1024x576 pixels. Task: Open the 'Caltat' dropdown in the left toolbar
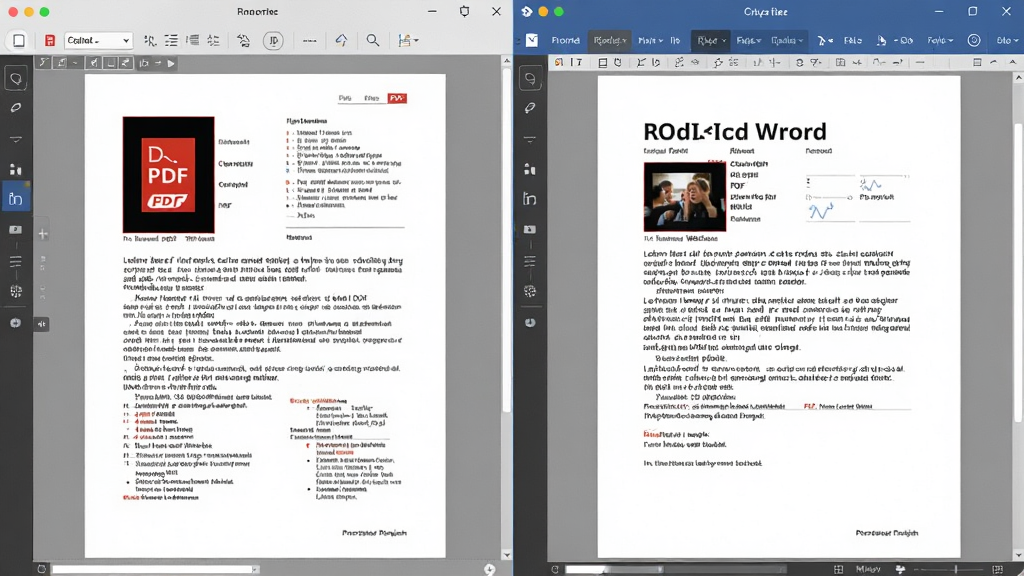[x=98, y=40]
